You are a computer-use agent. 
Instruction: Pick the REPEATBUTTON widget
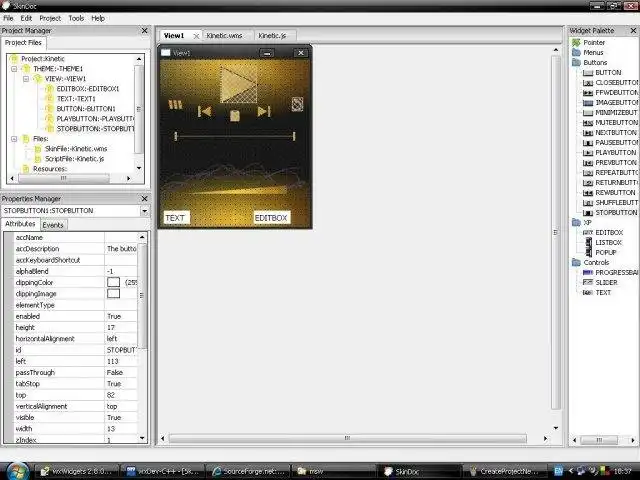[610, 173]
